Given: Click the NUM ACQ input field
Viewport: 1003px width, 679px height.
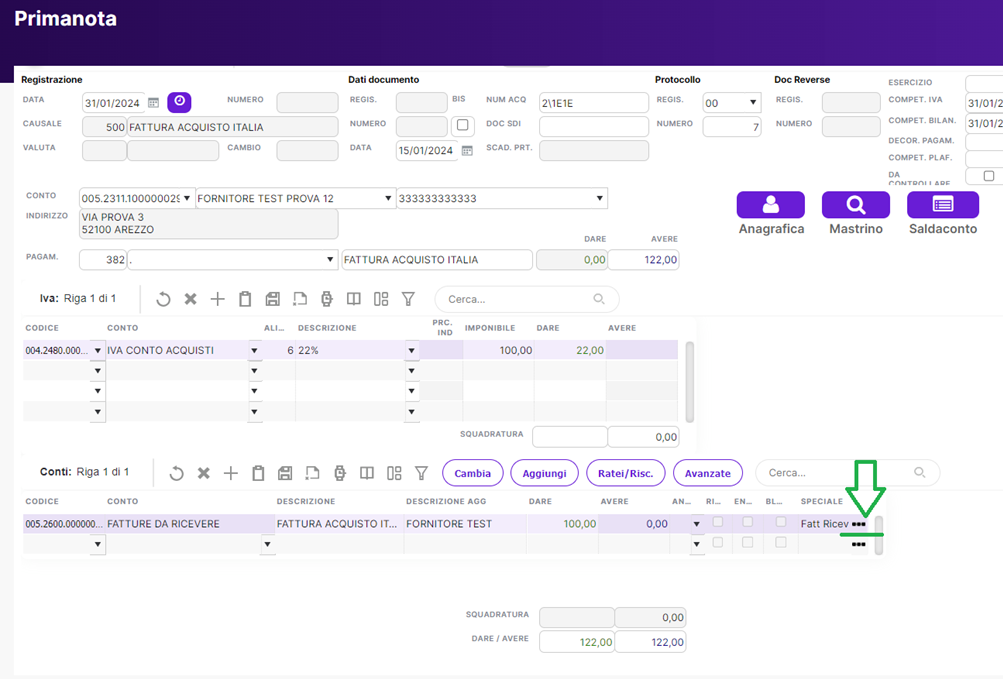Looking at the screenshot, I should [593, 103].
